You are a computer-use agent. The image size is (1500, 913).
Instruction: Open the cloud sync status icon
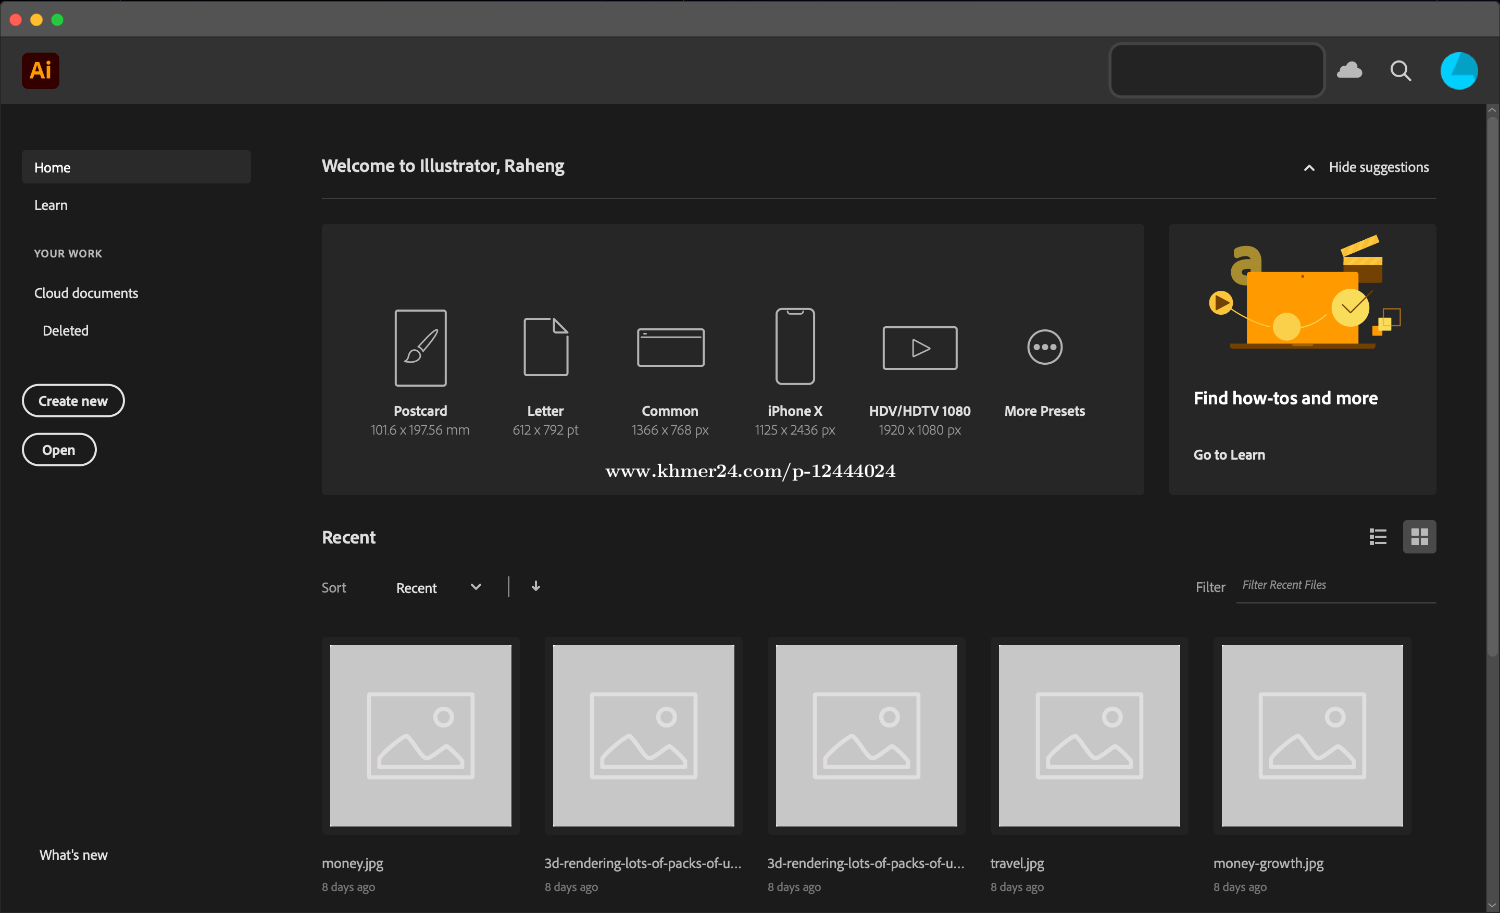(1350, 70)
